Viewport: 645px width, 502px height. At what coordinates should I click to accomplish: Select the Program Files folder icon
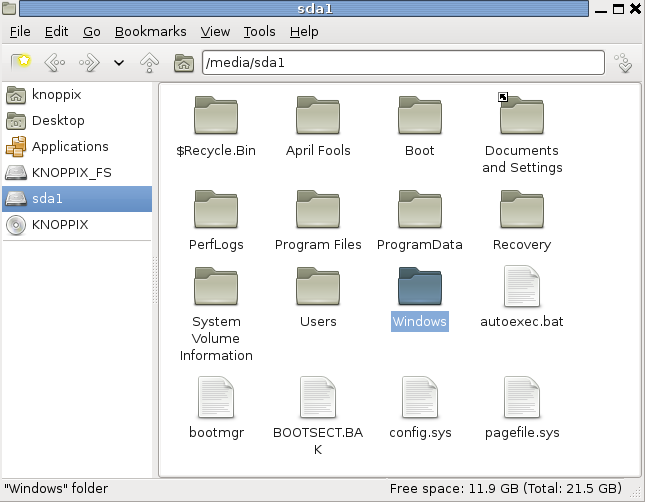coord(318,209)
